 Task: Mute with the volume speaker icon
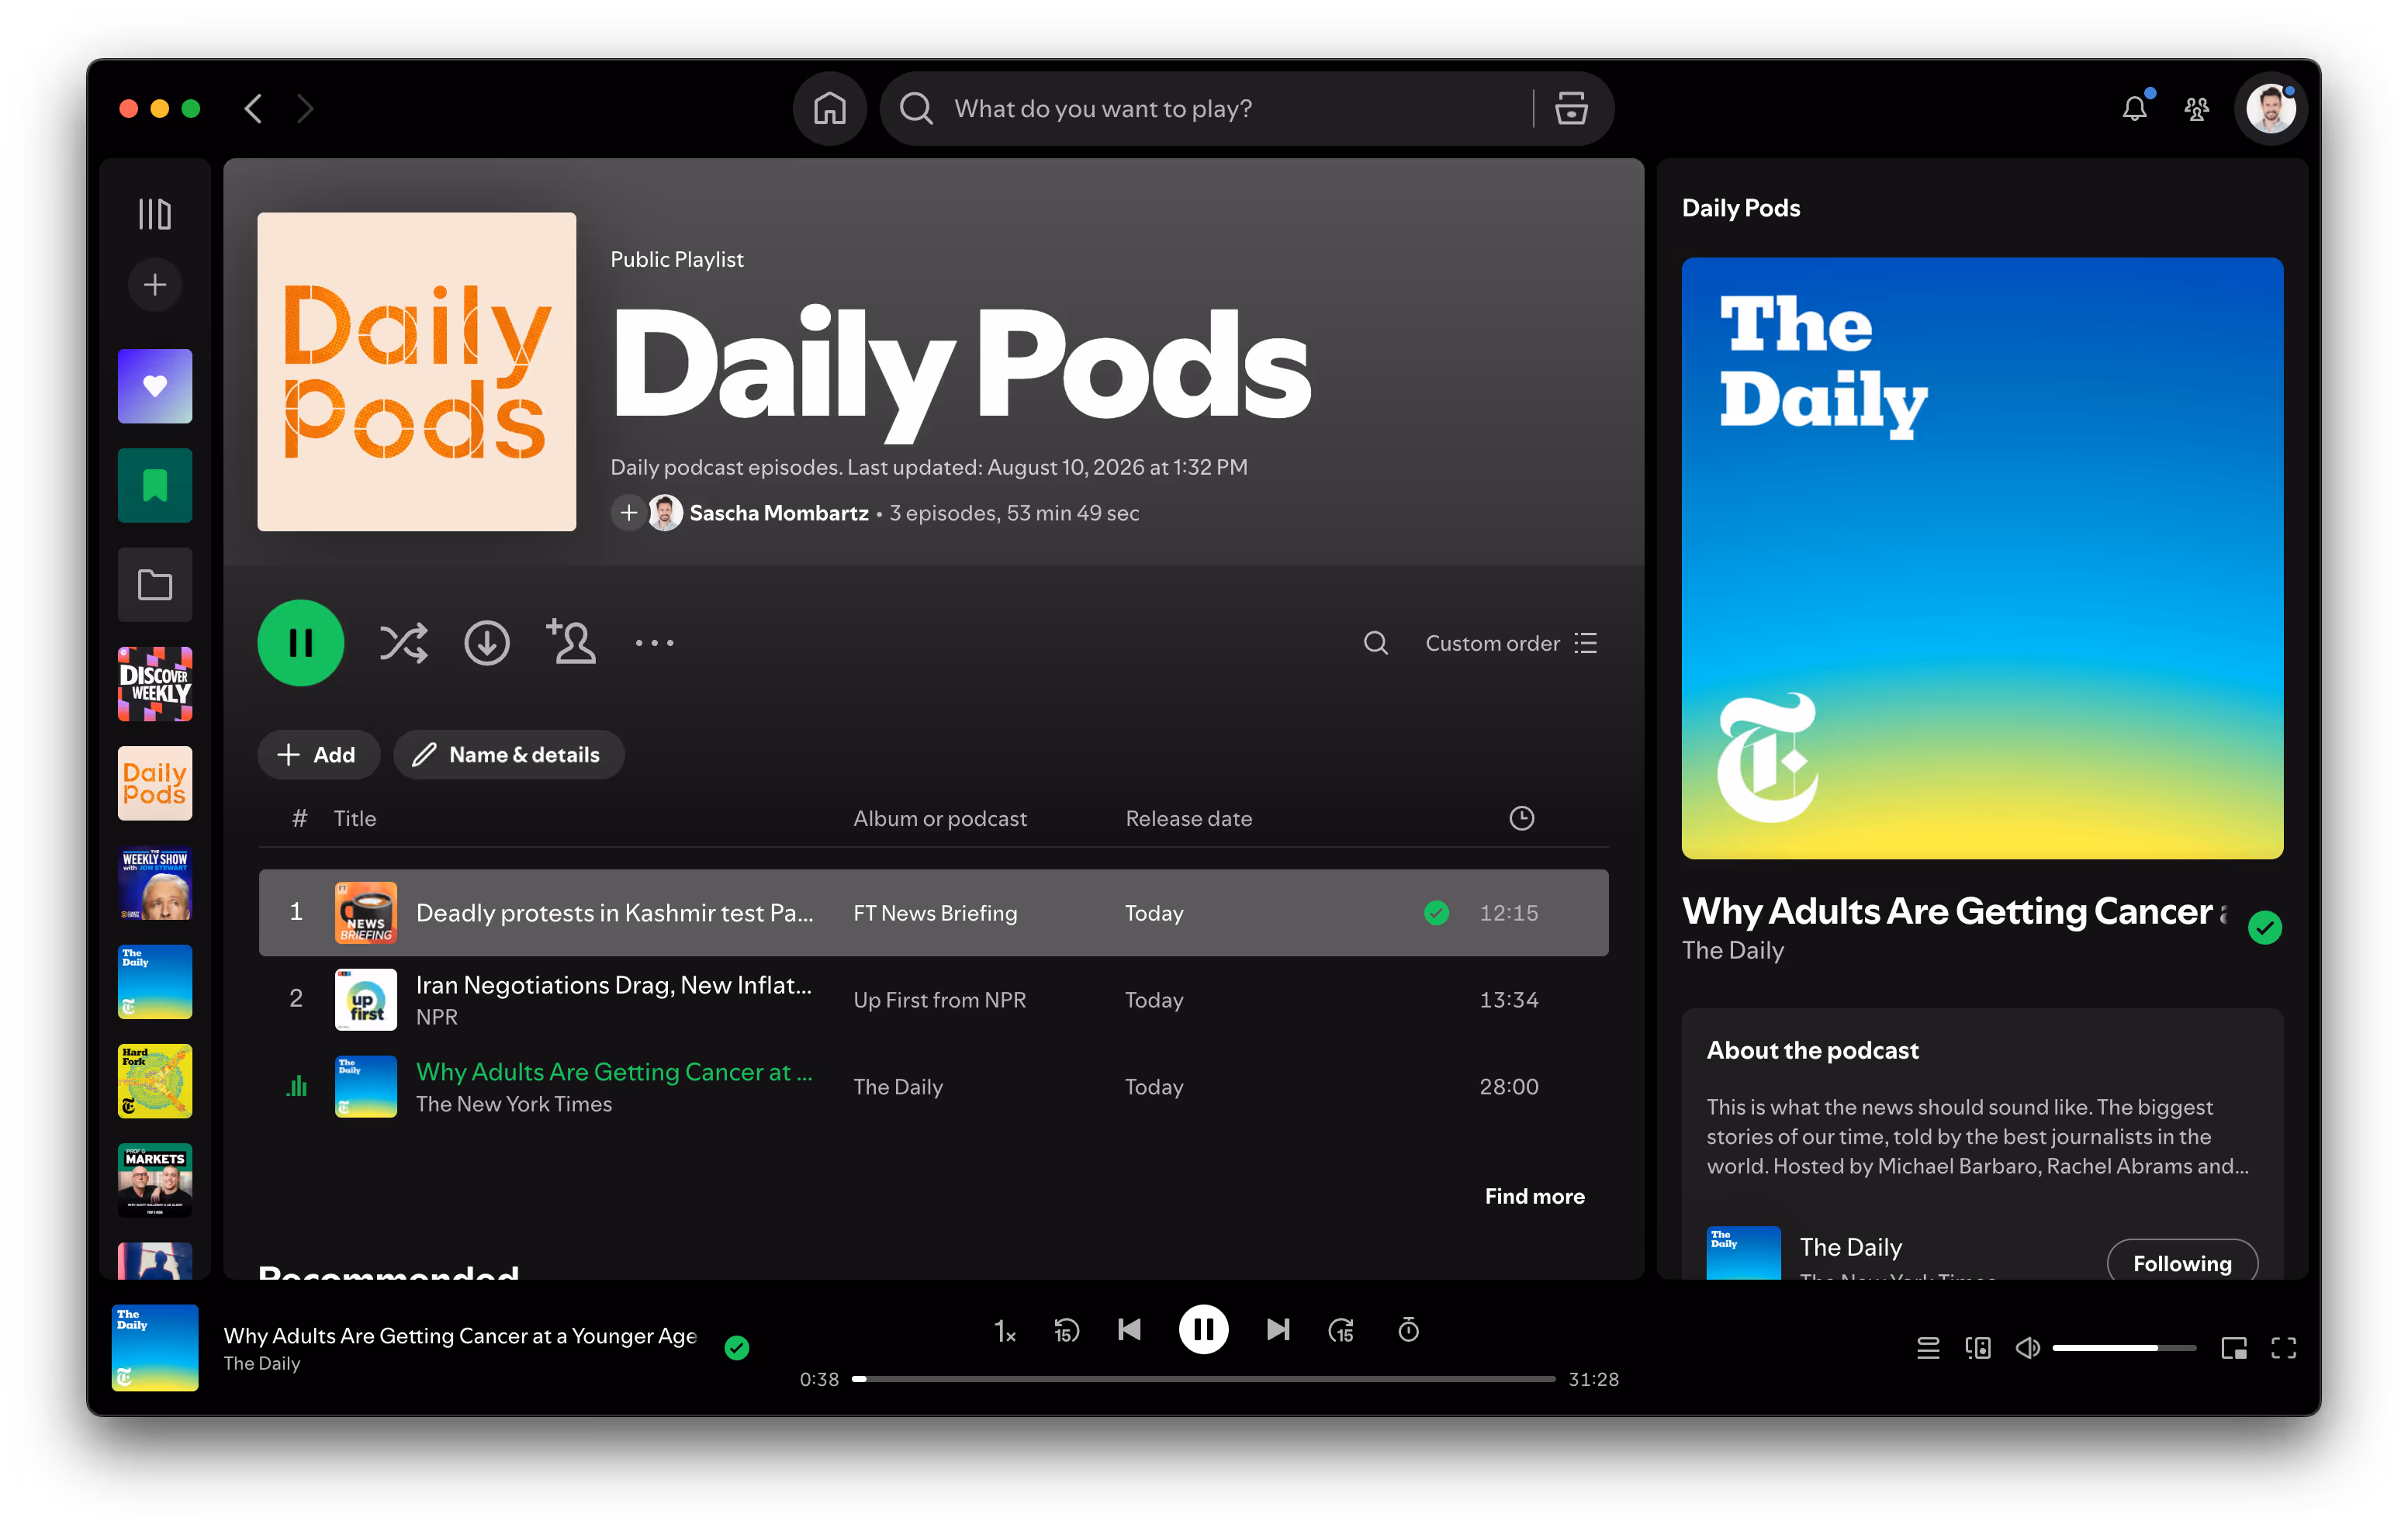pyautogui.click(x=2027, y=1348)
